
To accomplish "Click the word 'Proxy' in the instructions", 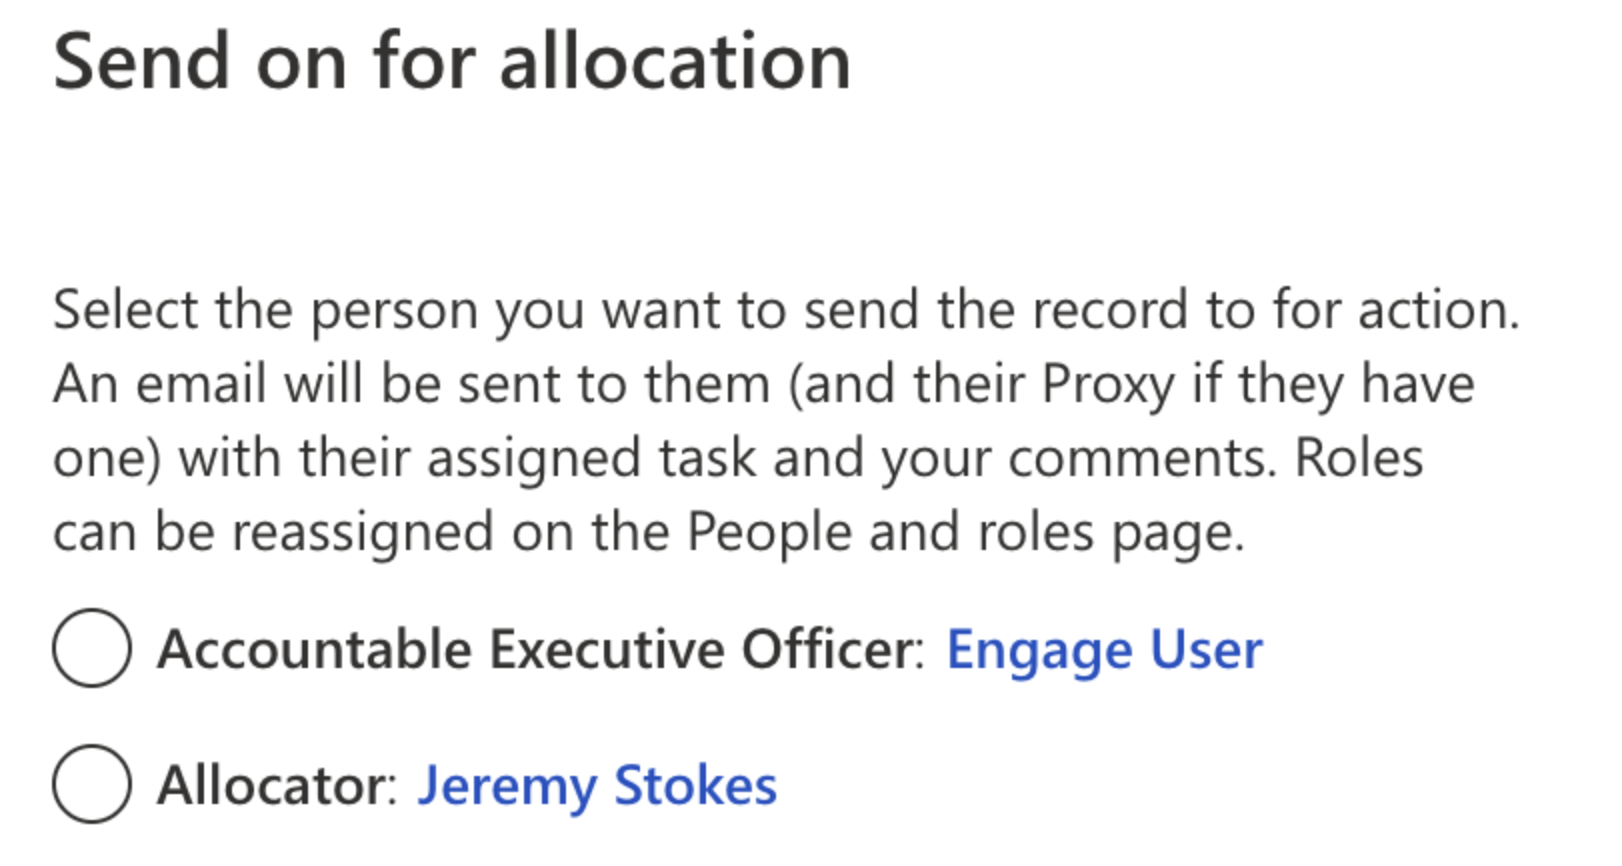I will (1107, 385).
